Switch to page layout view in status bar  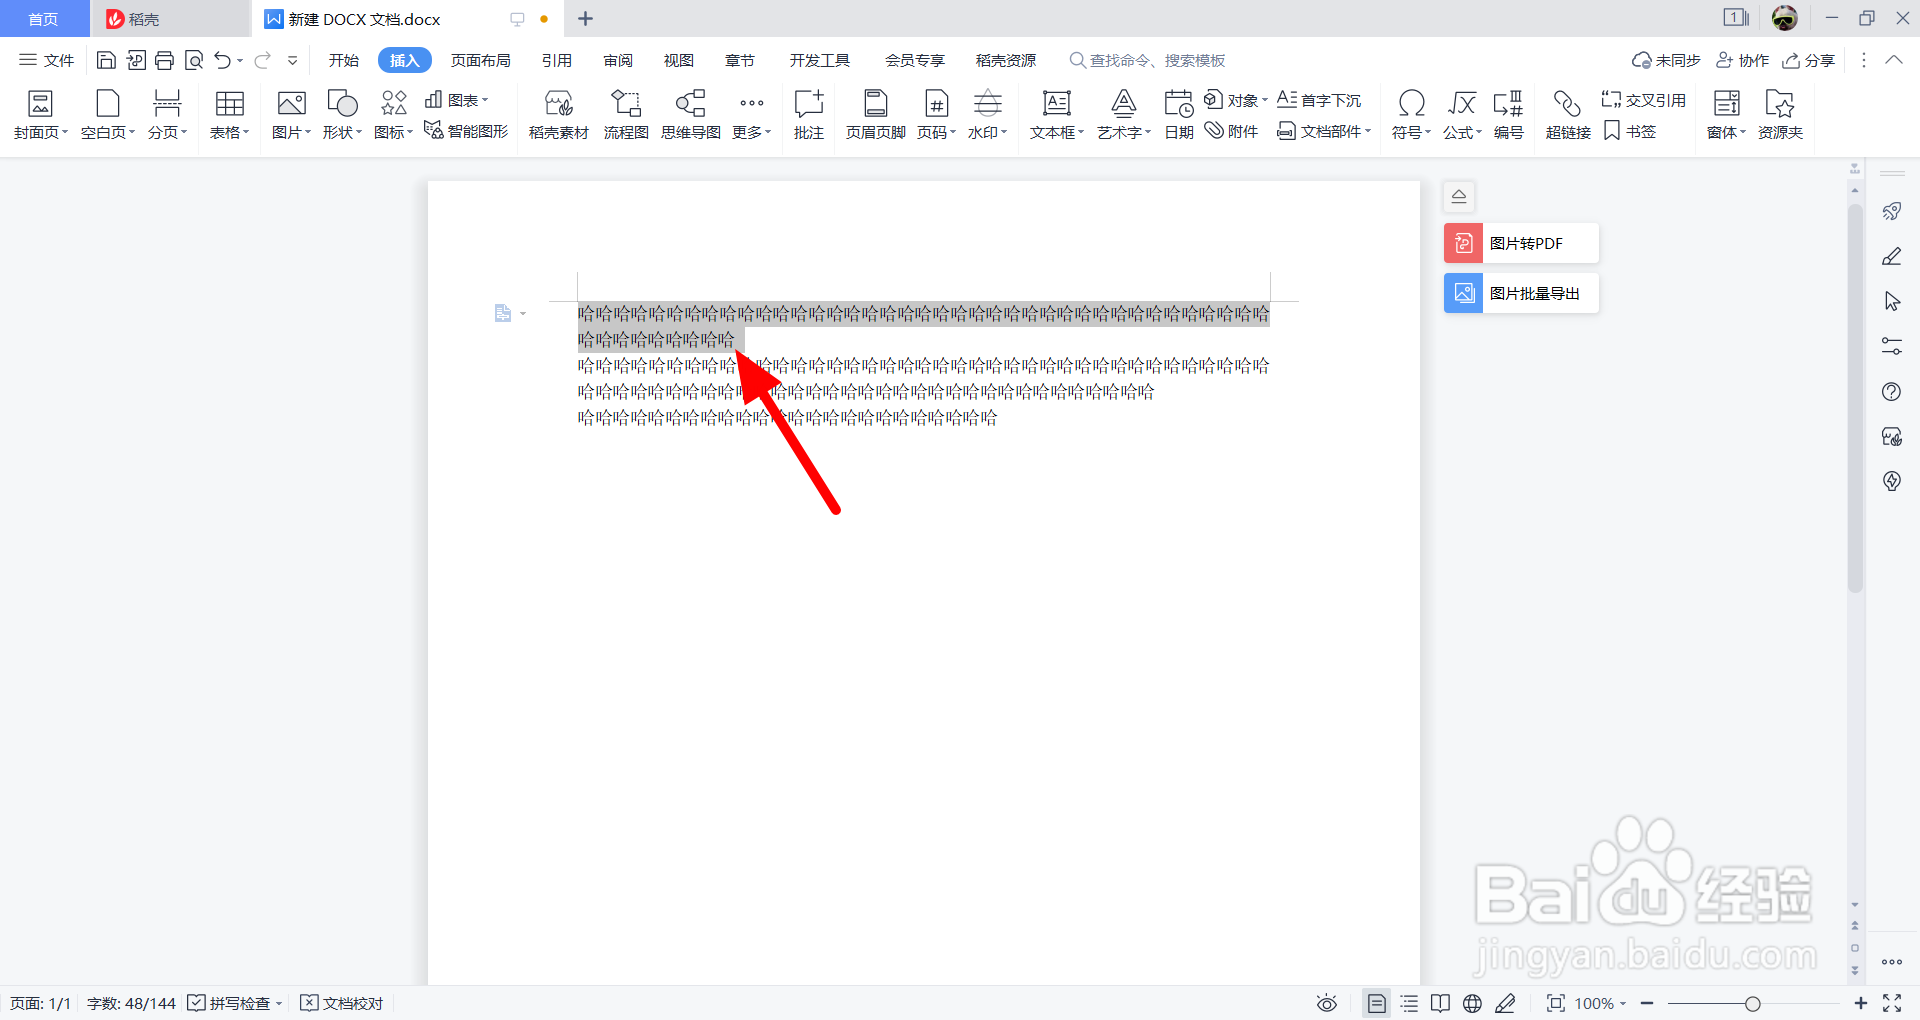pyautogui.click(x=1377, y=1003)
